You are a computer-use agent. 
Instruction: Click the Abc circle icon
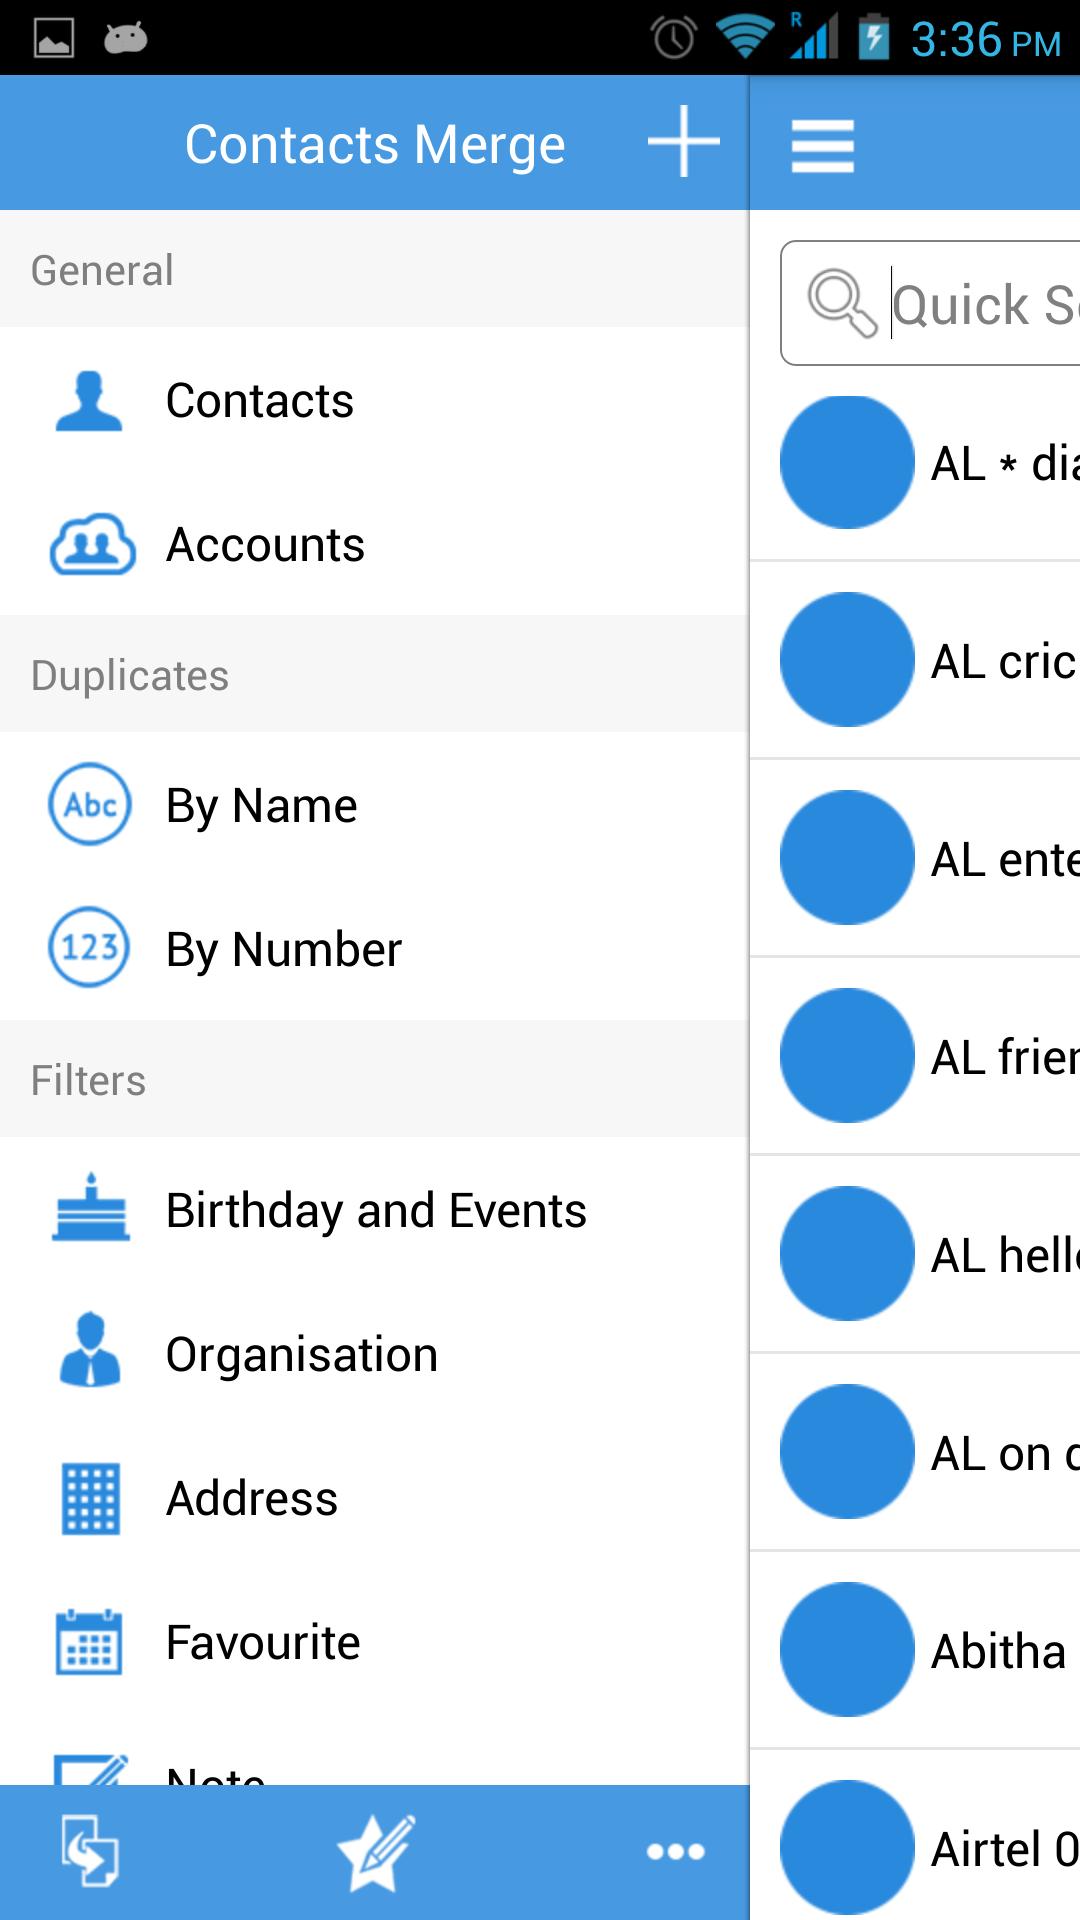click(90, 805)
